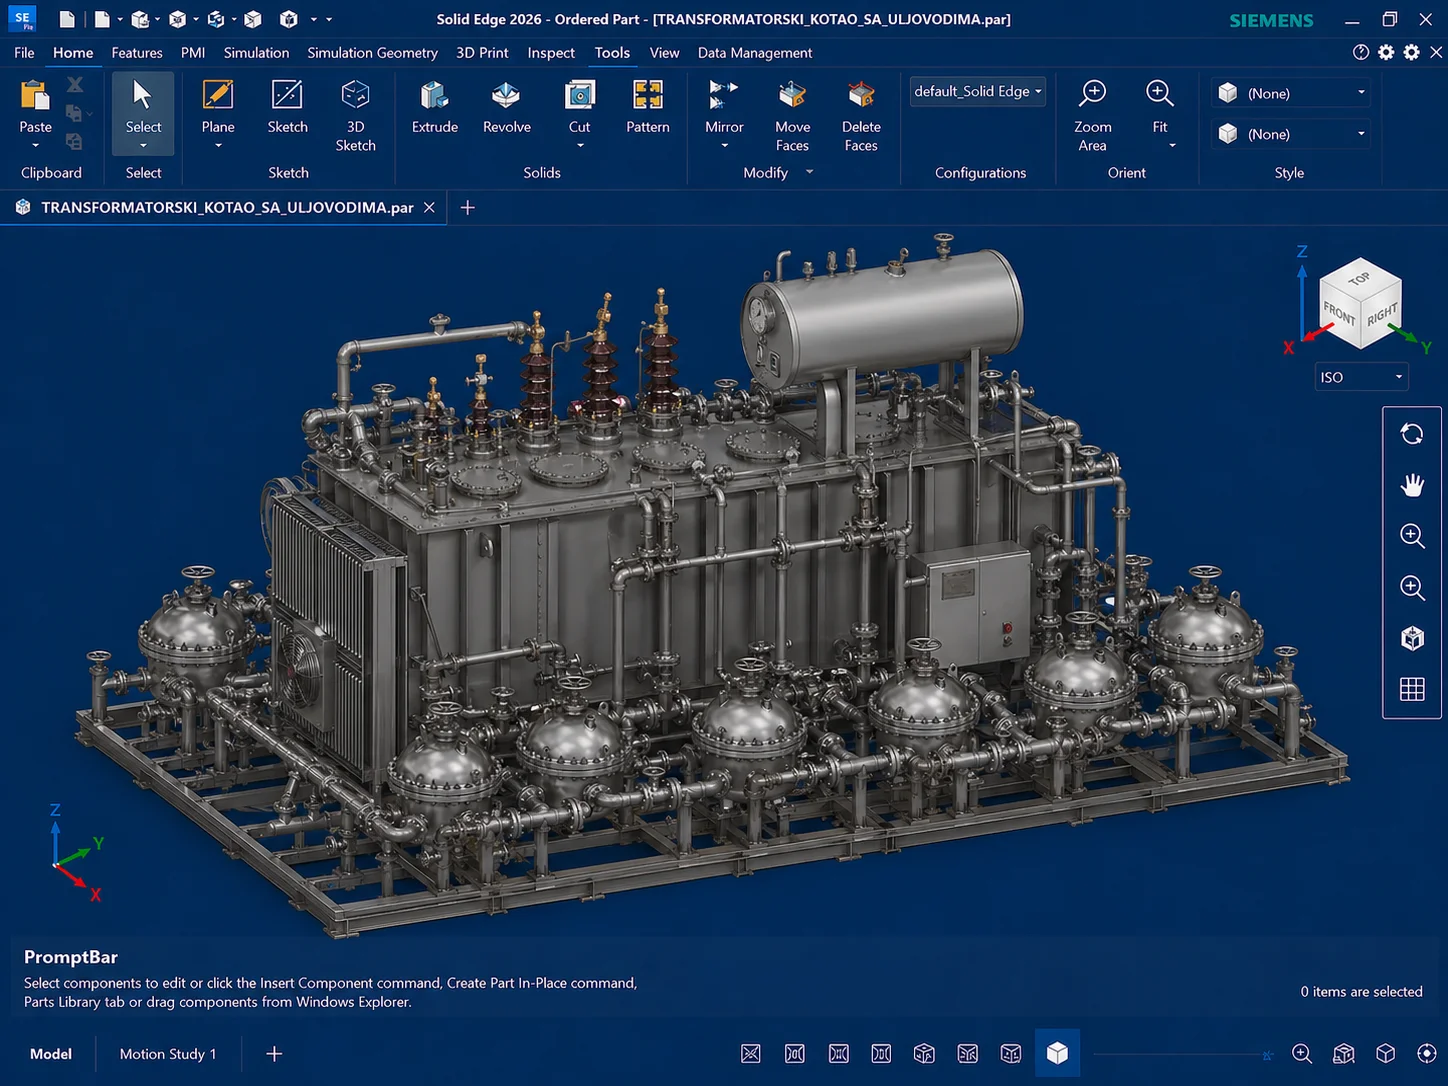Open the Data Management tab

pyautogui.click(x=755, y=52)
